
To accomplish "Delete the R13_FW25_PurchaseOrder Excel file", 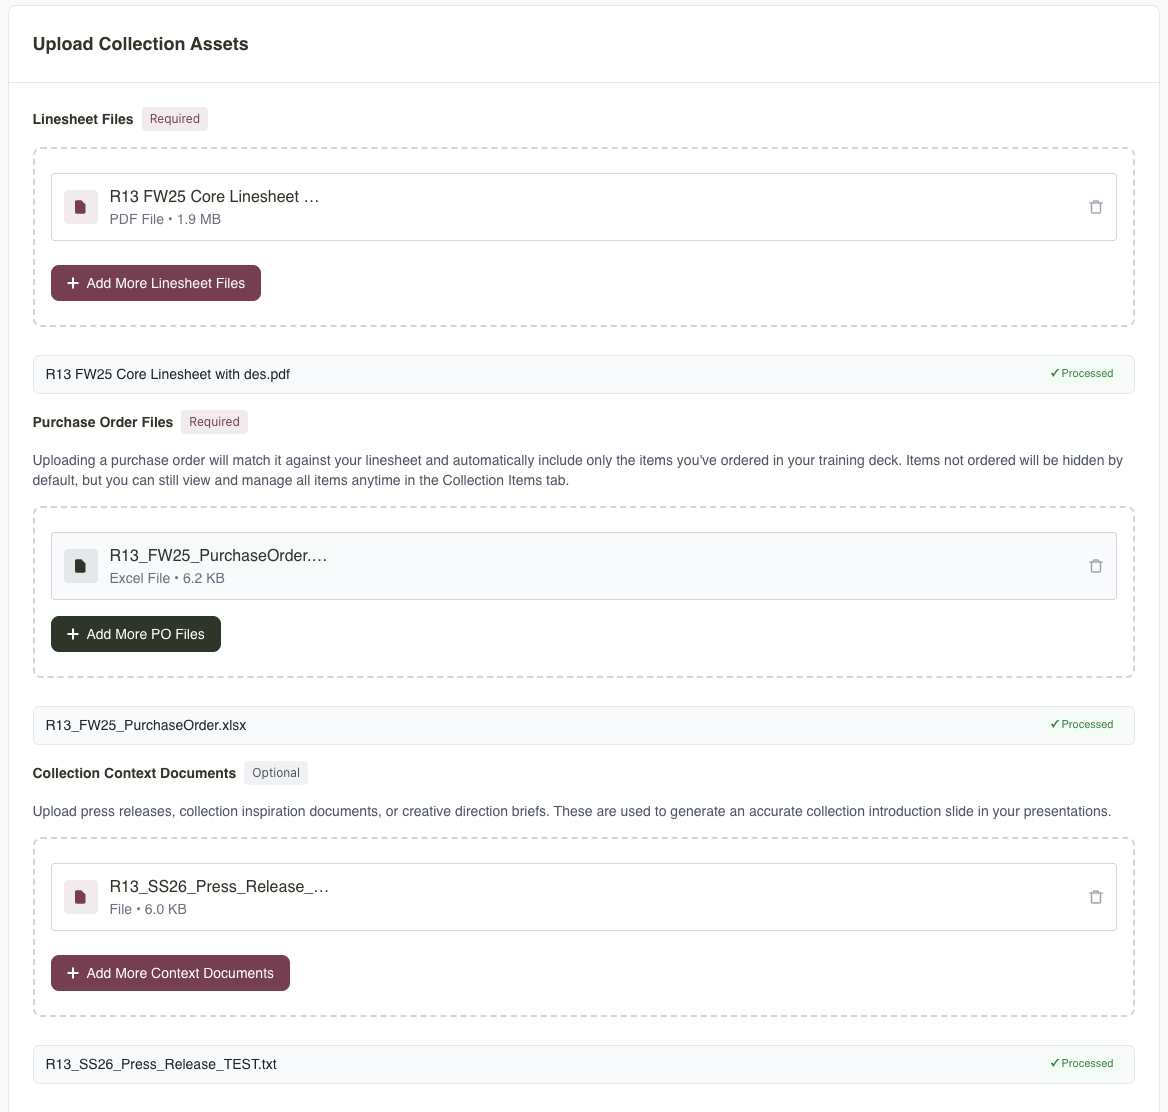I will pyautogui.click(x=1096, y=565).
